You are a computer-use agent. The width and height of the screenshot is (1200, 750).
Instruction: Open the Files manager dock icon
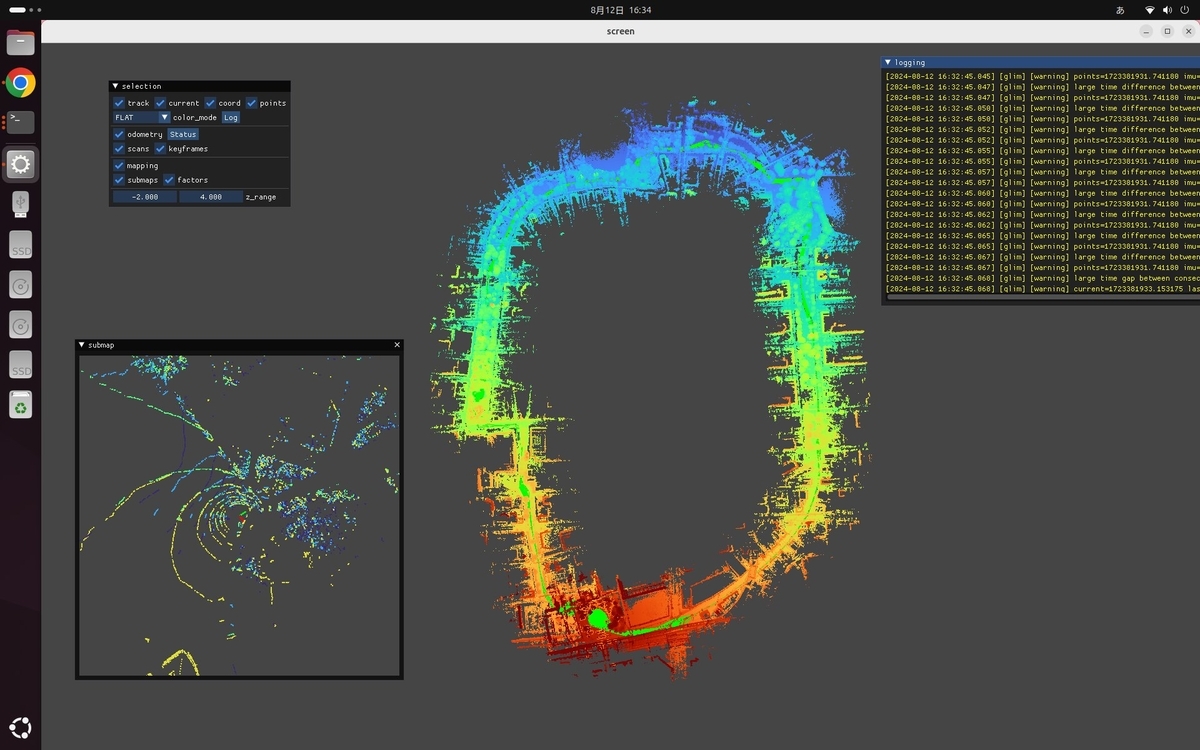pyautogui.click(x=20, y=42)
